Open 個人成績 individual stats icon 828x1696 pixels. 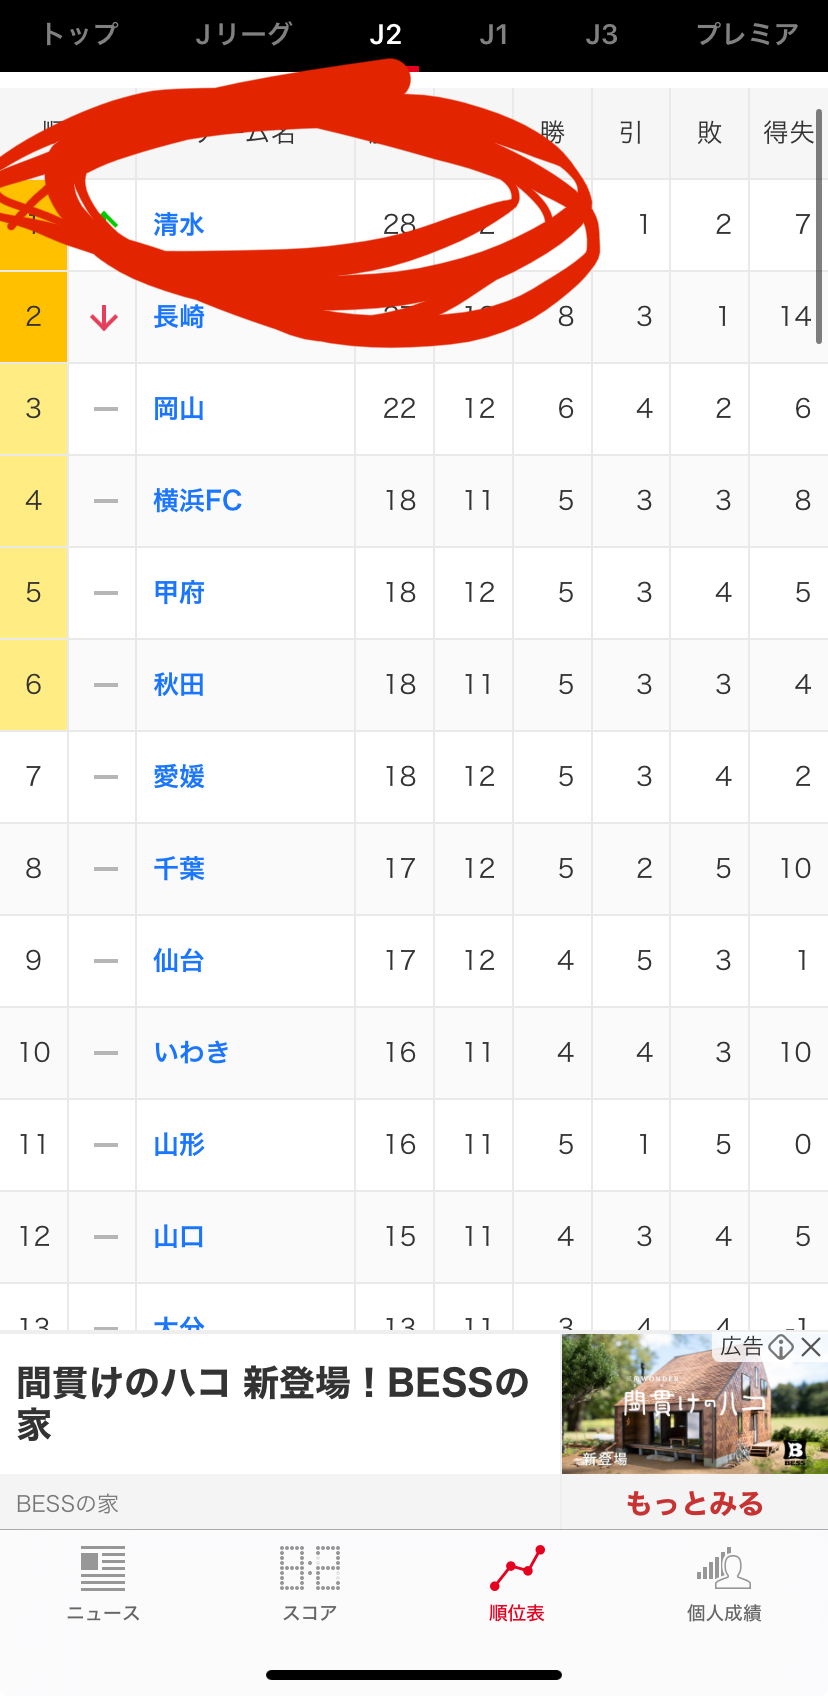pyautogui.click(x=724, y=1581)
